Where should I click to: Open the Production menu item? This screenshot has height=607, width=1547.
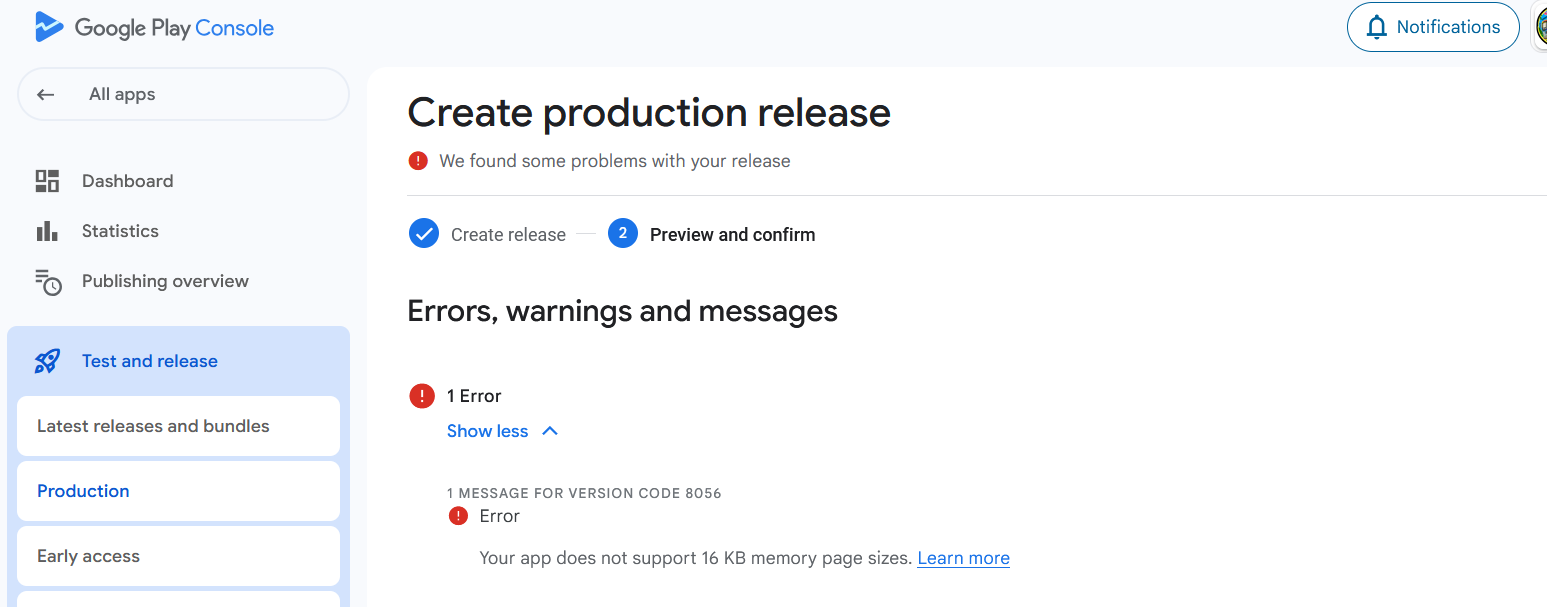pyautogui.click(x=83, y=491)
